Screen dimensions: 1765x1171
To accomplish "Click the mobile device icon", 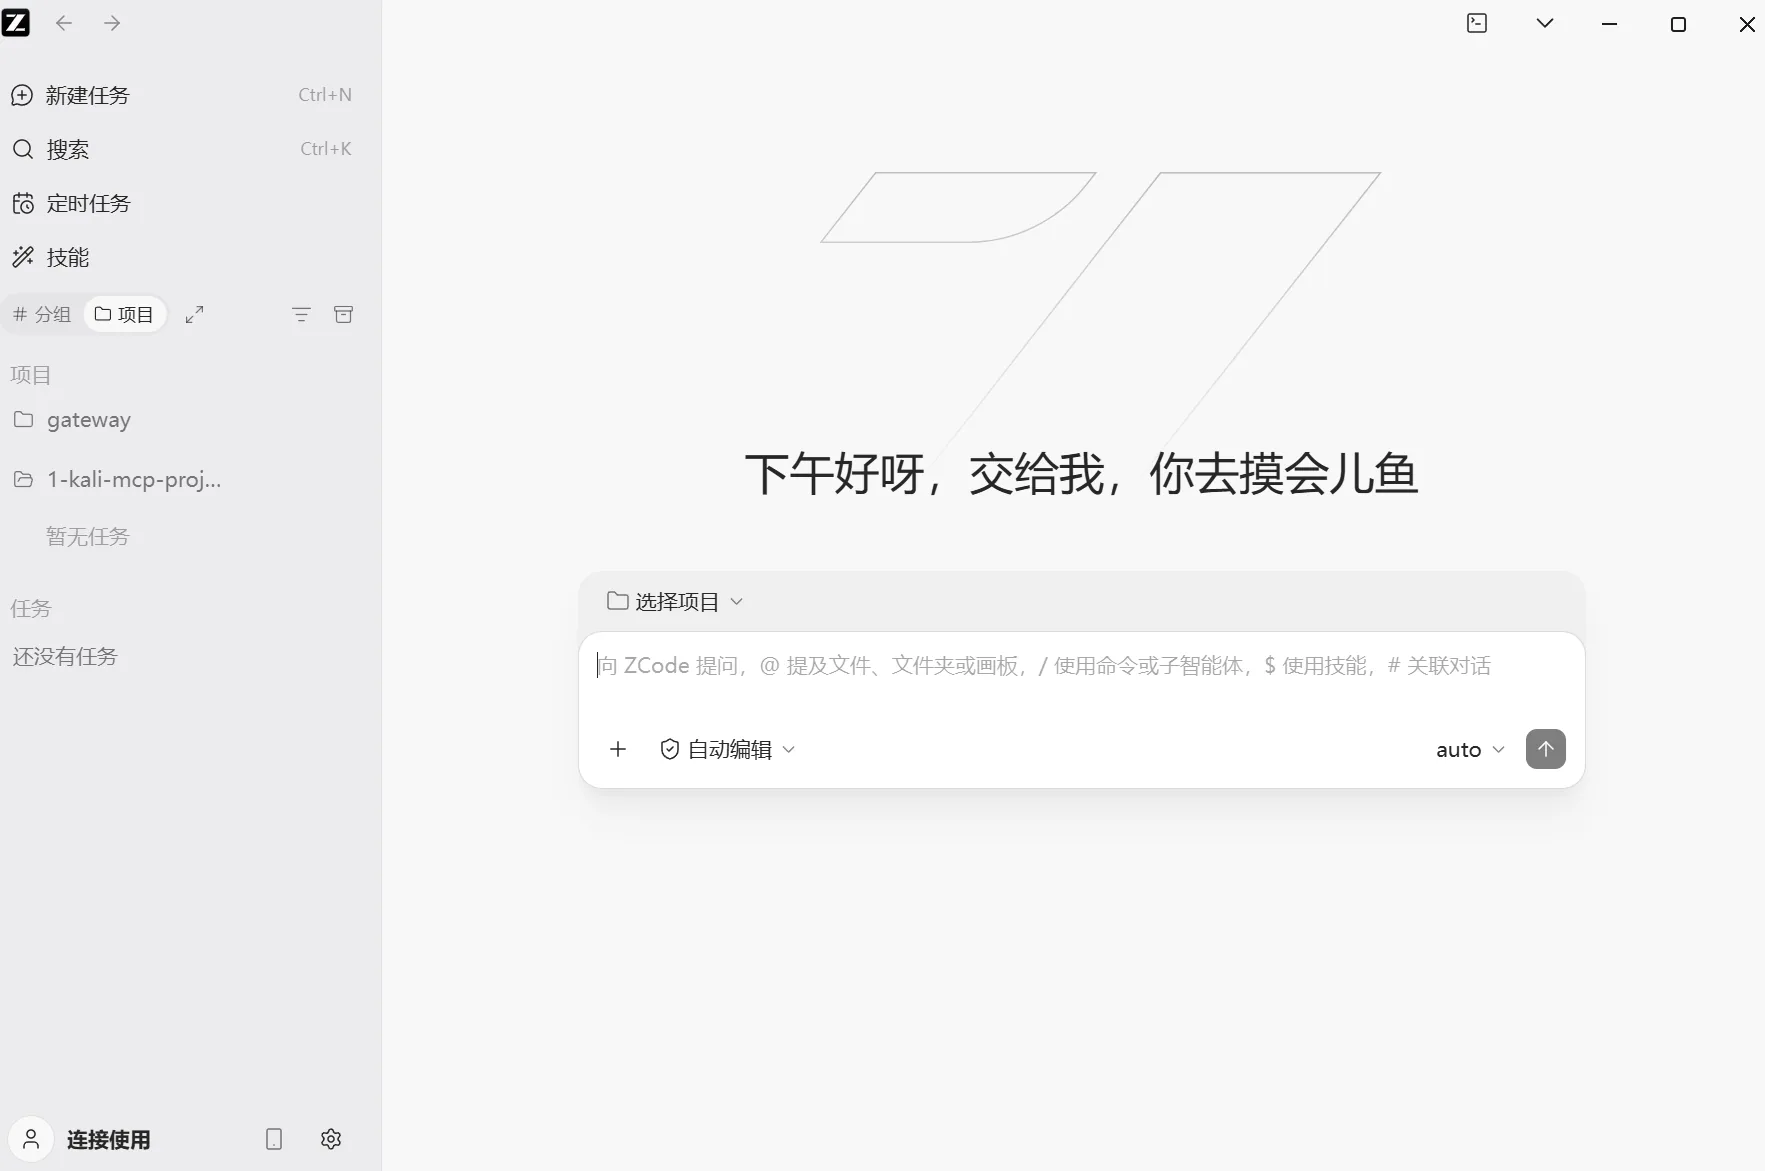I will pos(274,1139).
